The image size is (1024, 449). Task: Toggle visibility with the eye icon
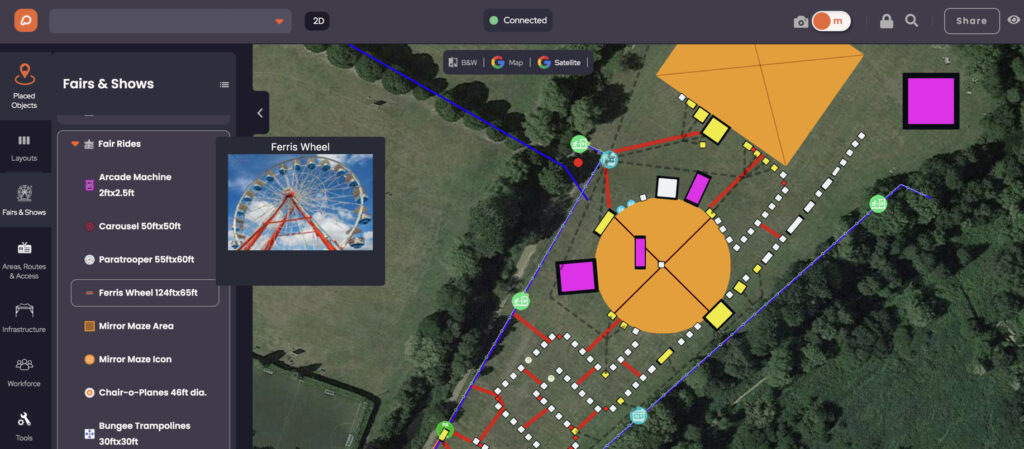(x=1014, y=20)
